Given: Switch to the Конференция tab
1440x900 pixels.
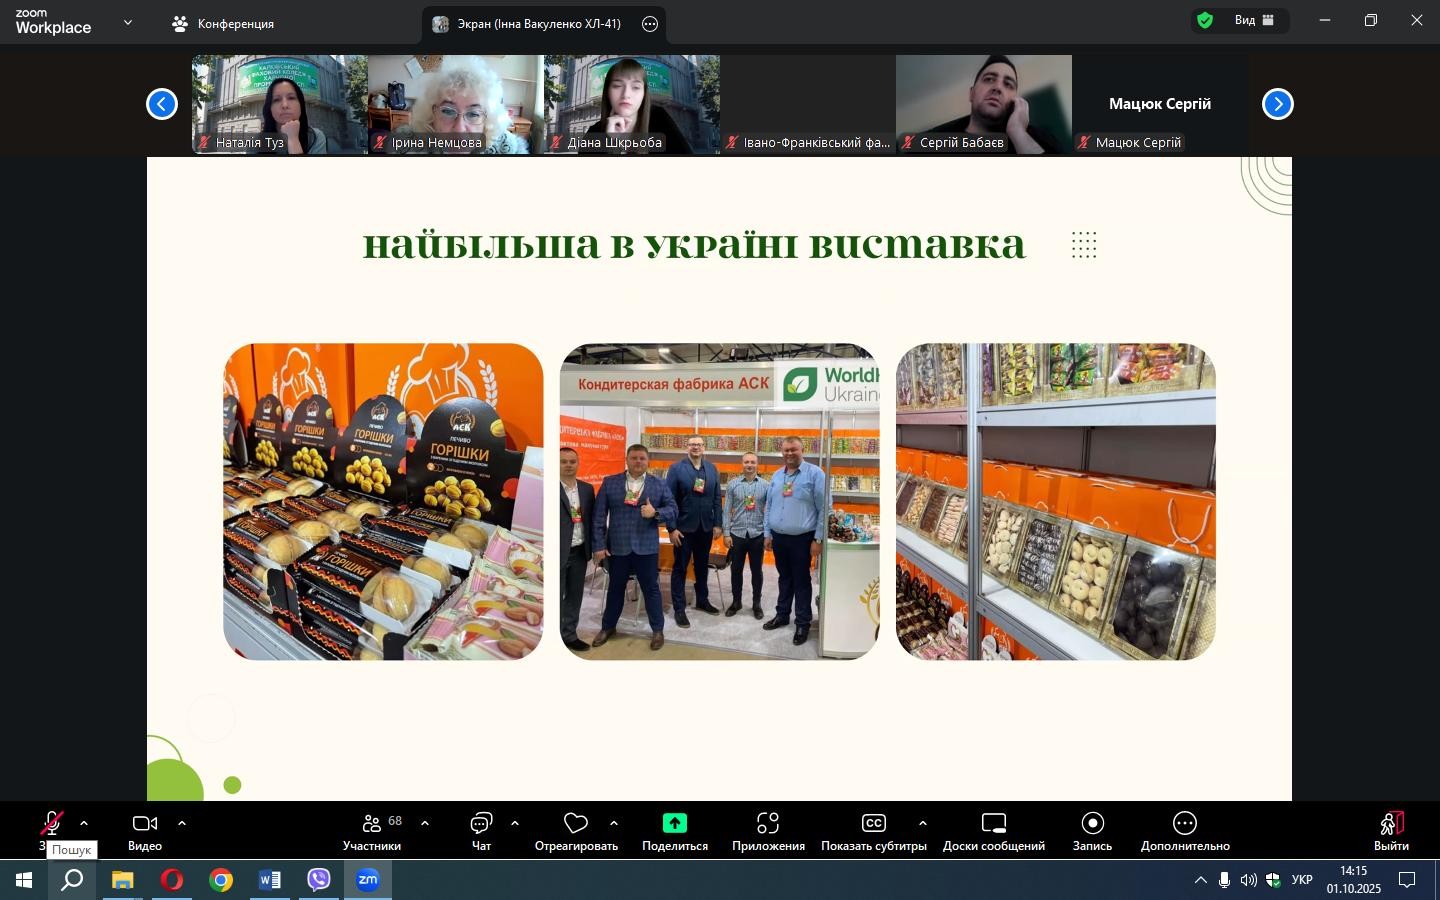Looking at the screenshot, I should click(223, 24).
